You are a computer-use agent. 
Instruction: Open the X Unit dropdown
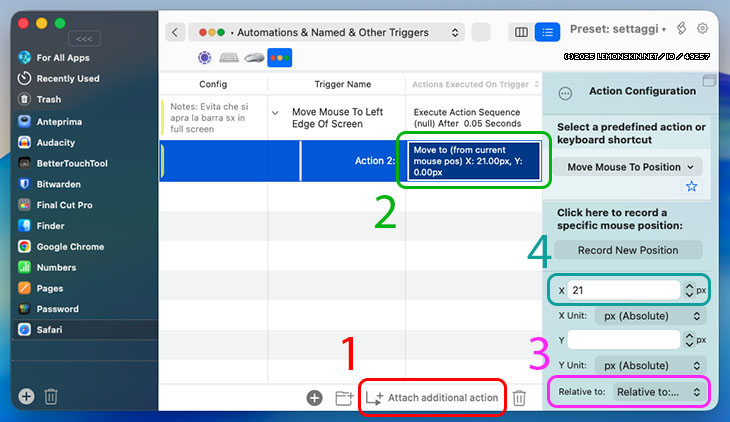point(649,315)
